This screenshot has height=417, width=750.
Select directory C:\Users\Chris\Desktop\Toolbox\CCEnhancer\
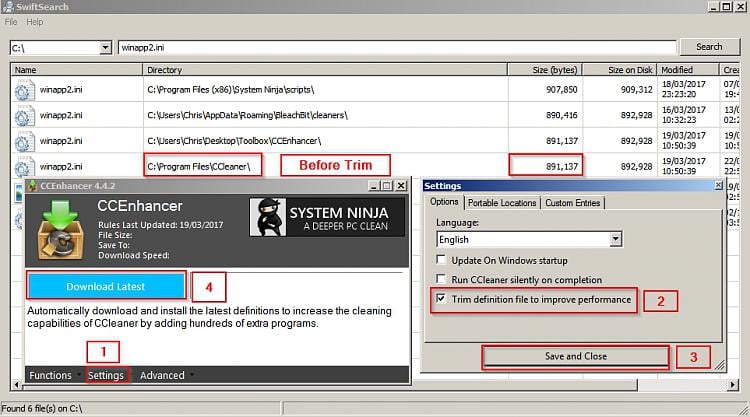click(234, 141)
